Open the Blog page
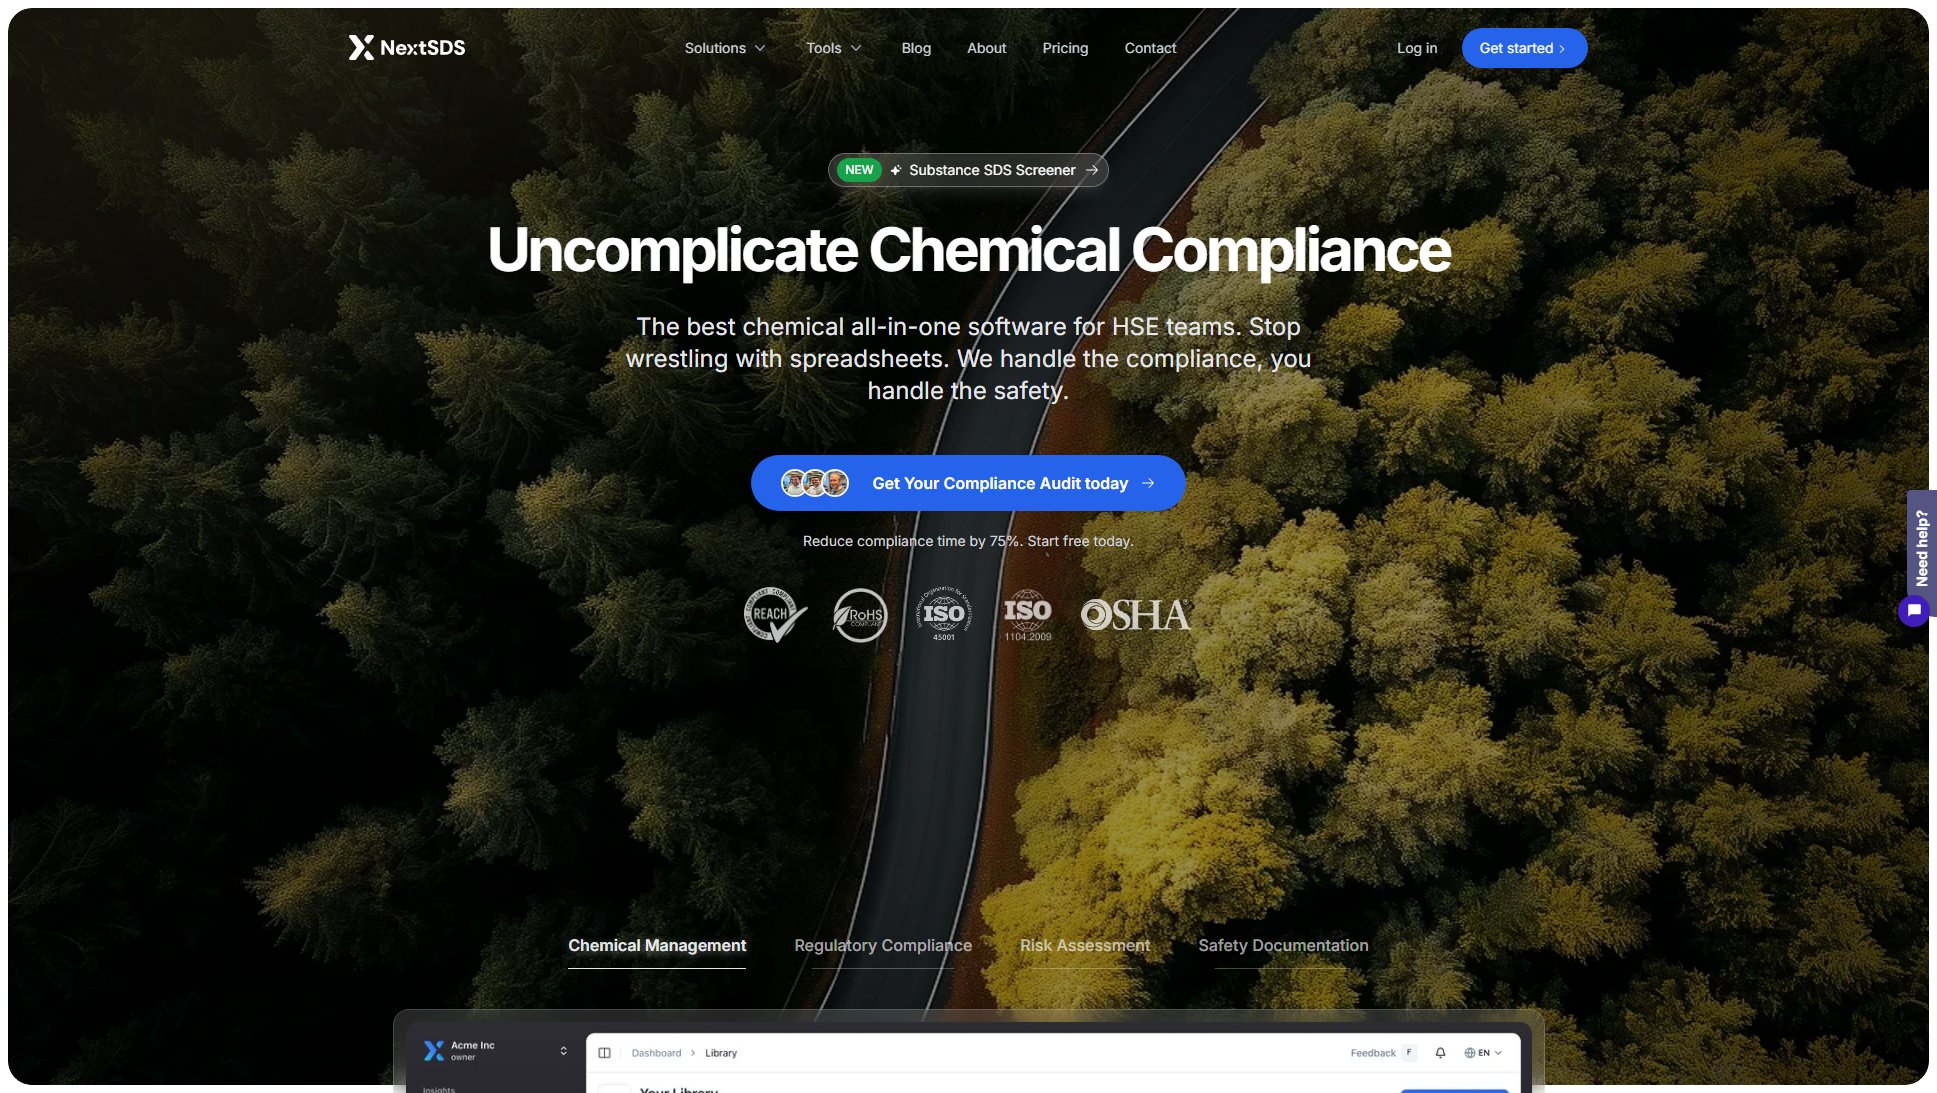 tap(916, 48)
